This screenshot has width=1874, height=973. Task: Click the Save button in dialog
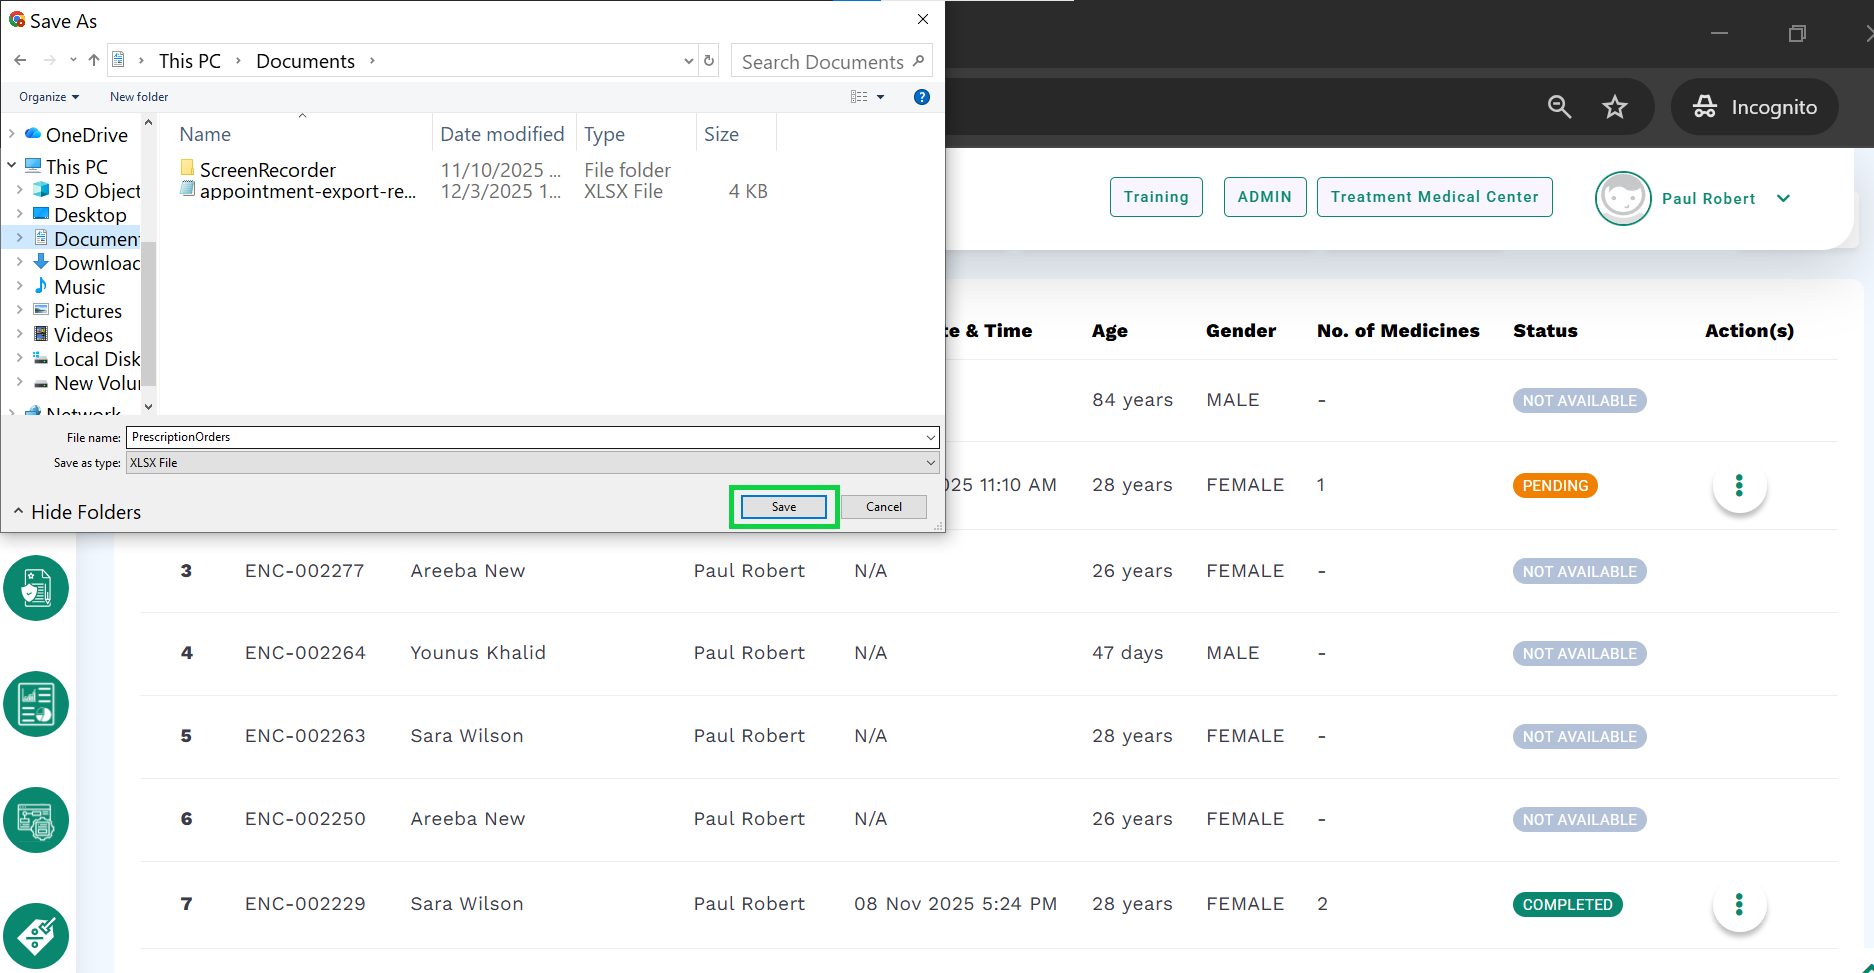coord(783,507)
